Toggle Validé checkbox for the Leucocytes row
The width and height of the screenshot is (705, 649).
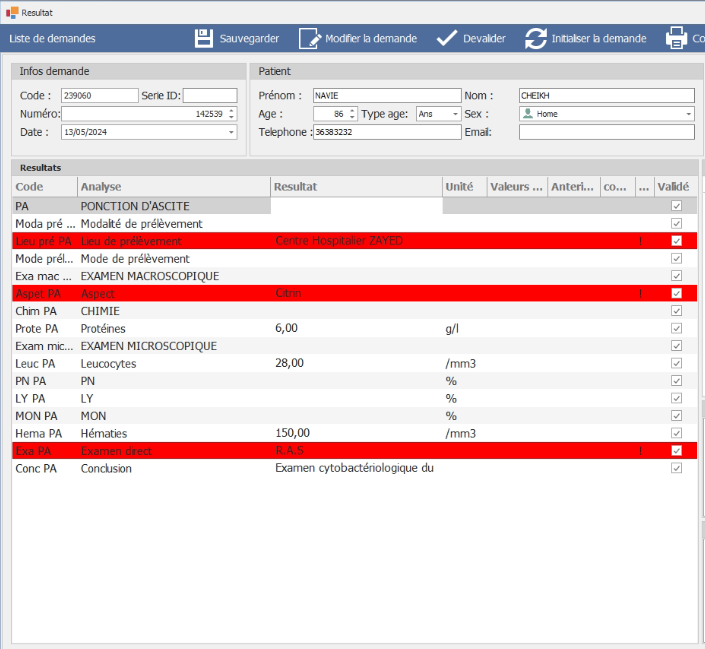[676, 363]
